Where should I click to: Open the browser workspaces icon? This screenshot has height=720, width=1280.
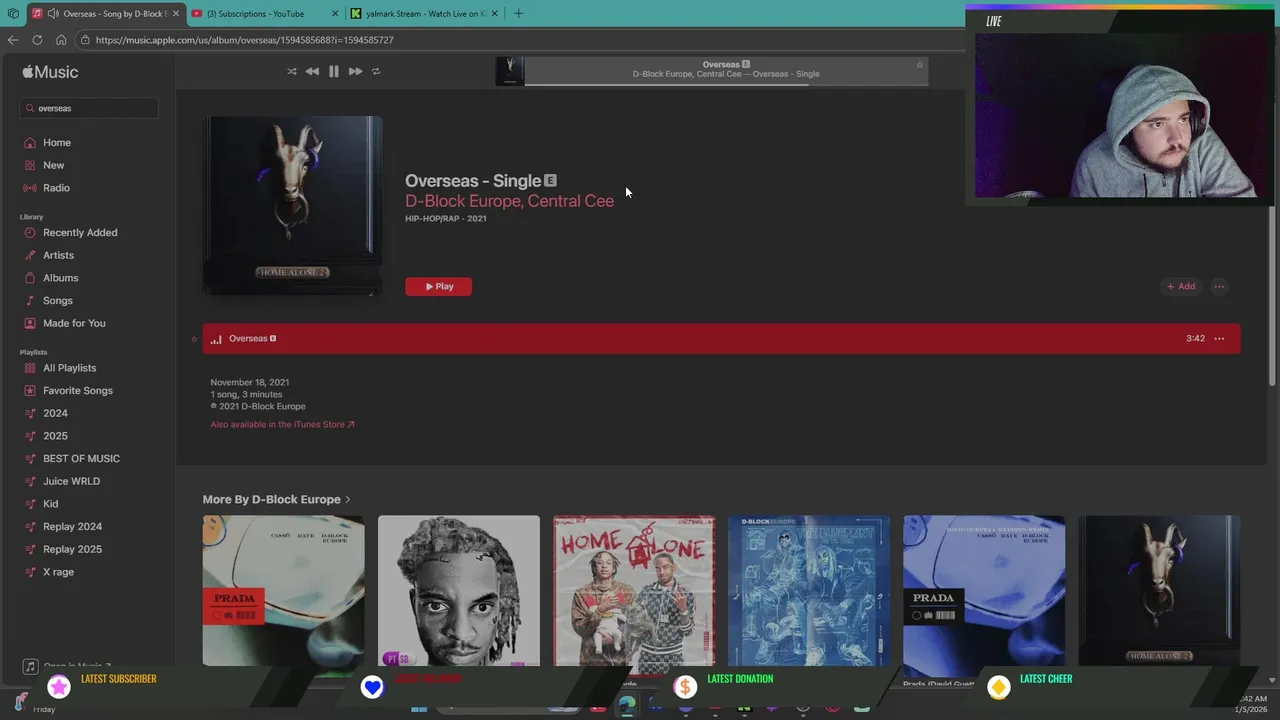pyautogui.click(x=13, y=14)
